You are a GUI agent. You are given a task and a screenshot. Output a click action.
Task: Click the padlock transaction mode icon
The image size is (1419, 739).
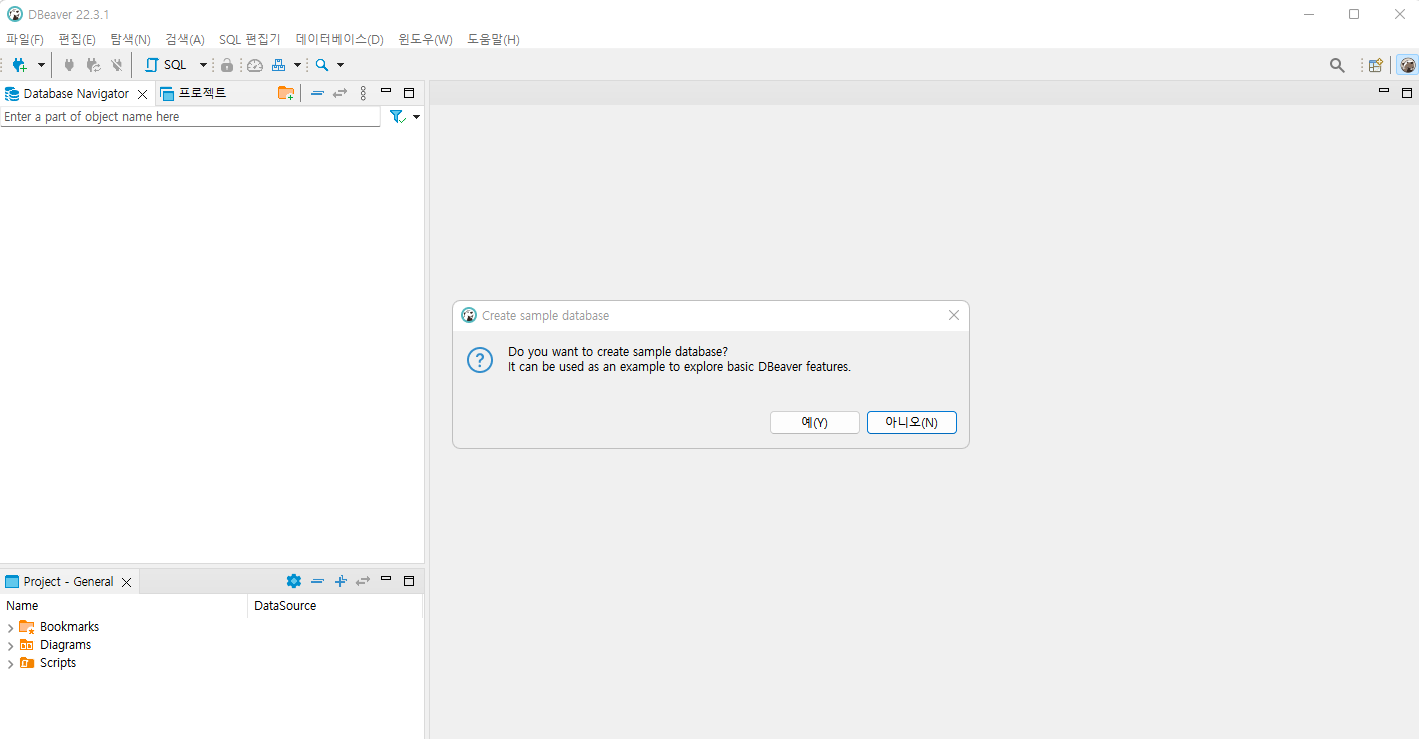(x=227, y=65)
